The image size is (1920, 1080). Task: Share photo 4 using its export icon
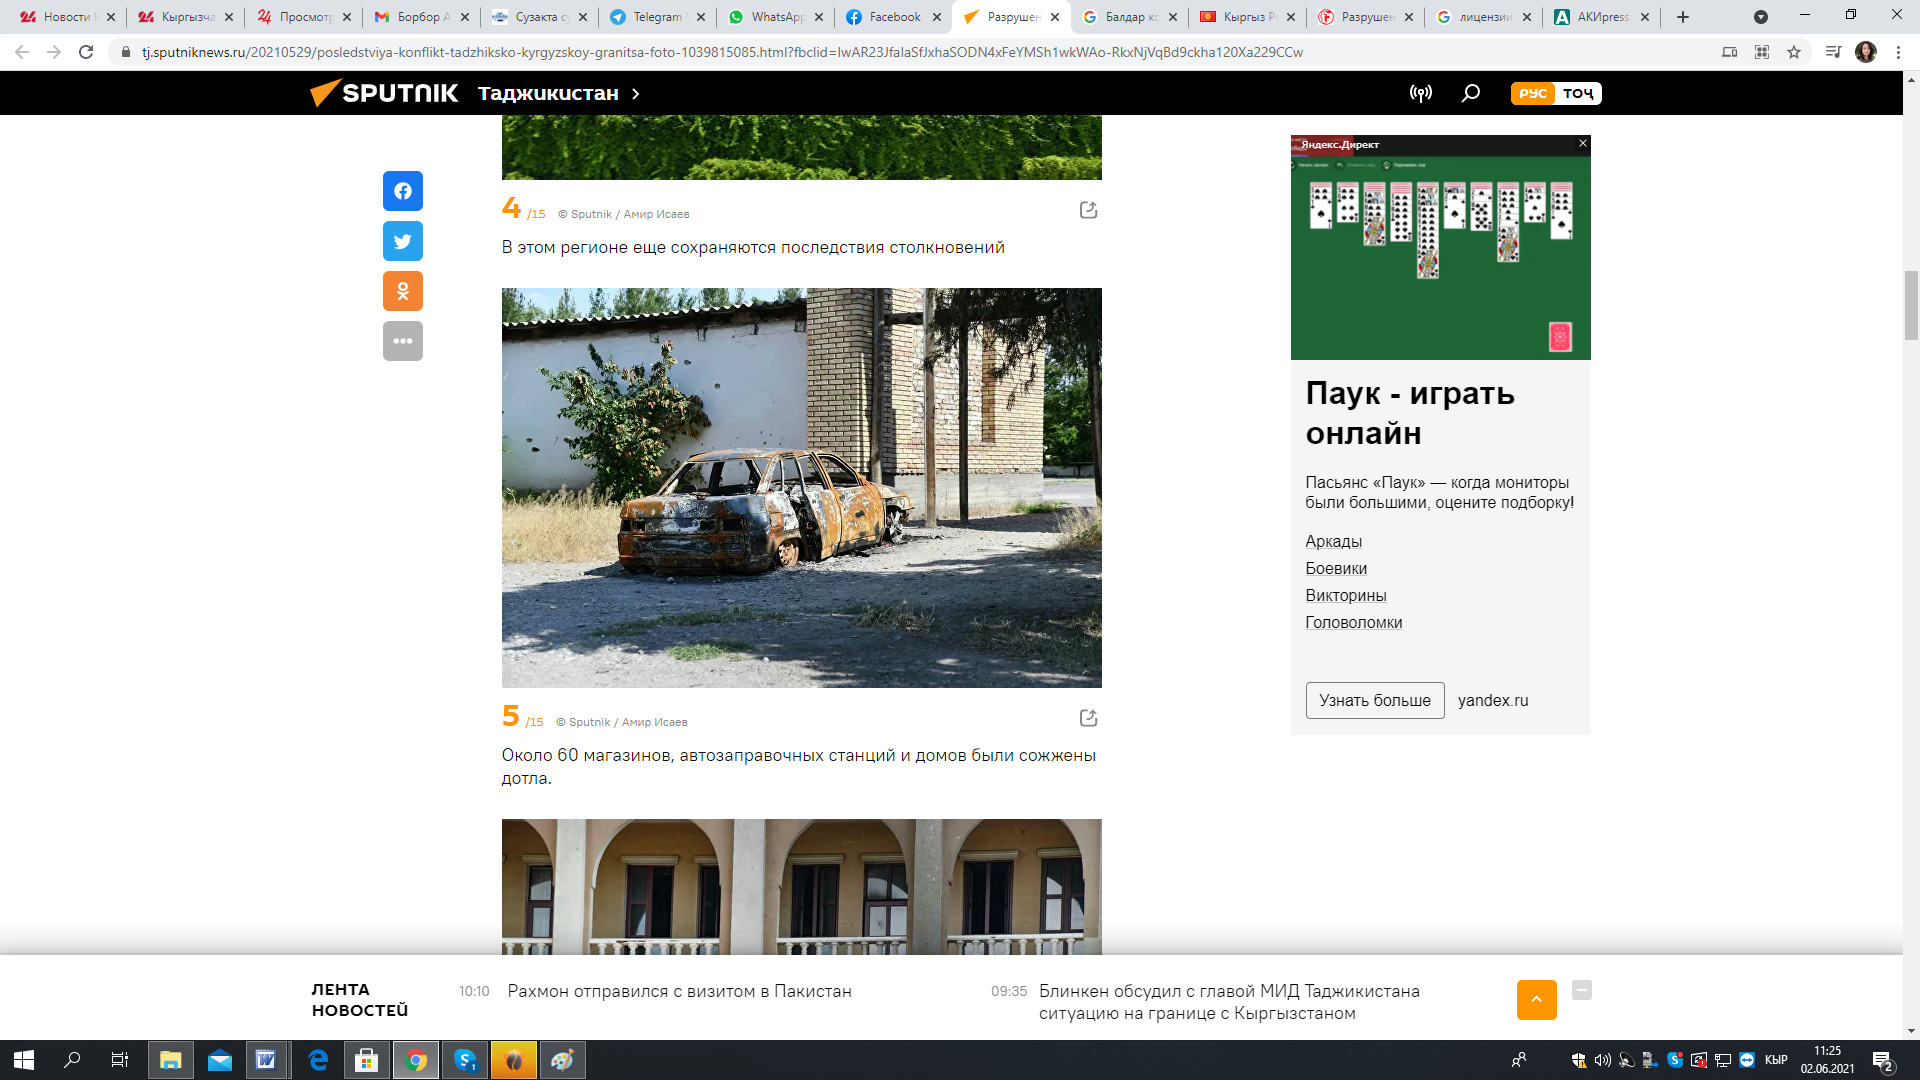click(1088, 210)
